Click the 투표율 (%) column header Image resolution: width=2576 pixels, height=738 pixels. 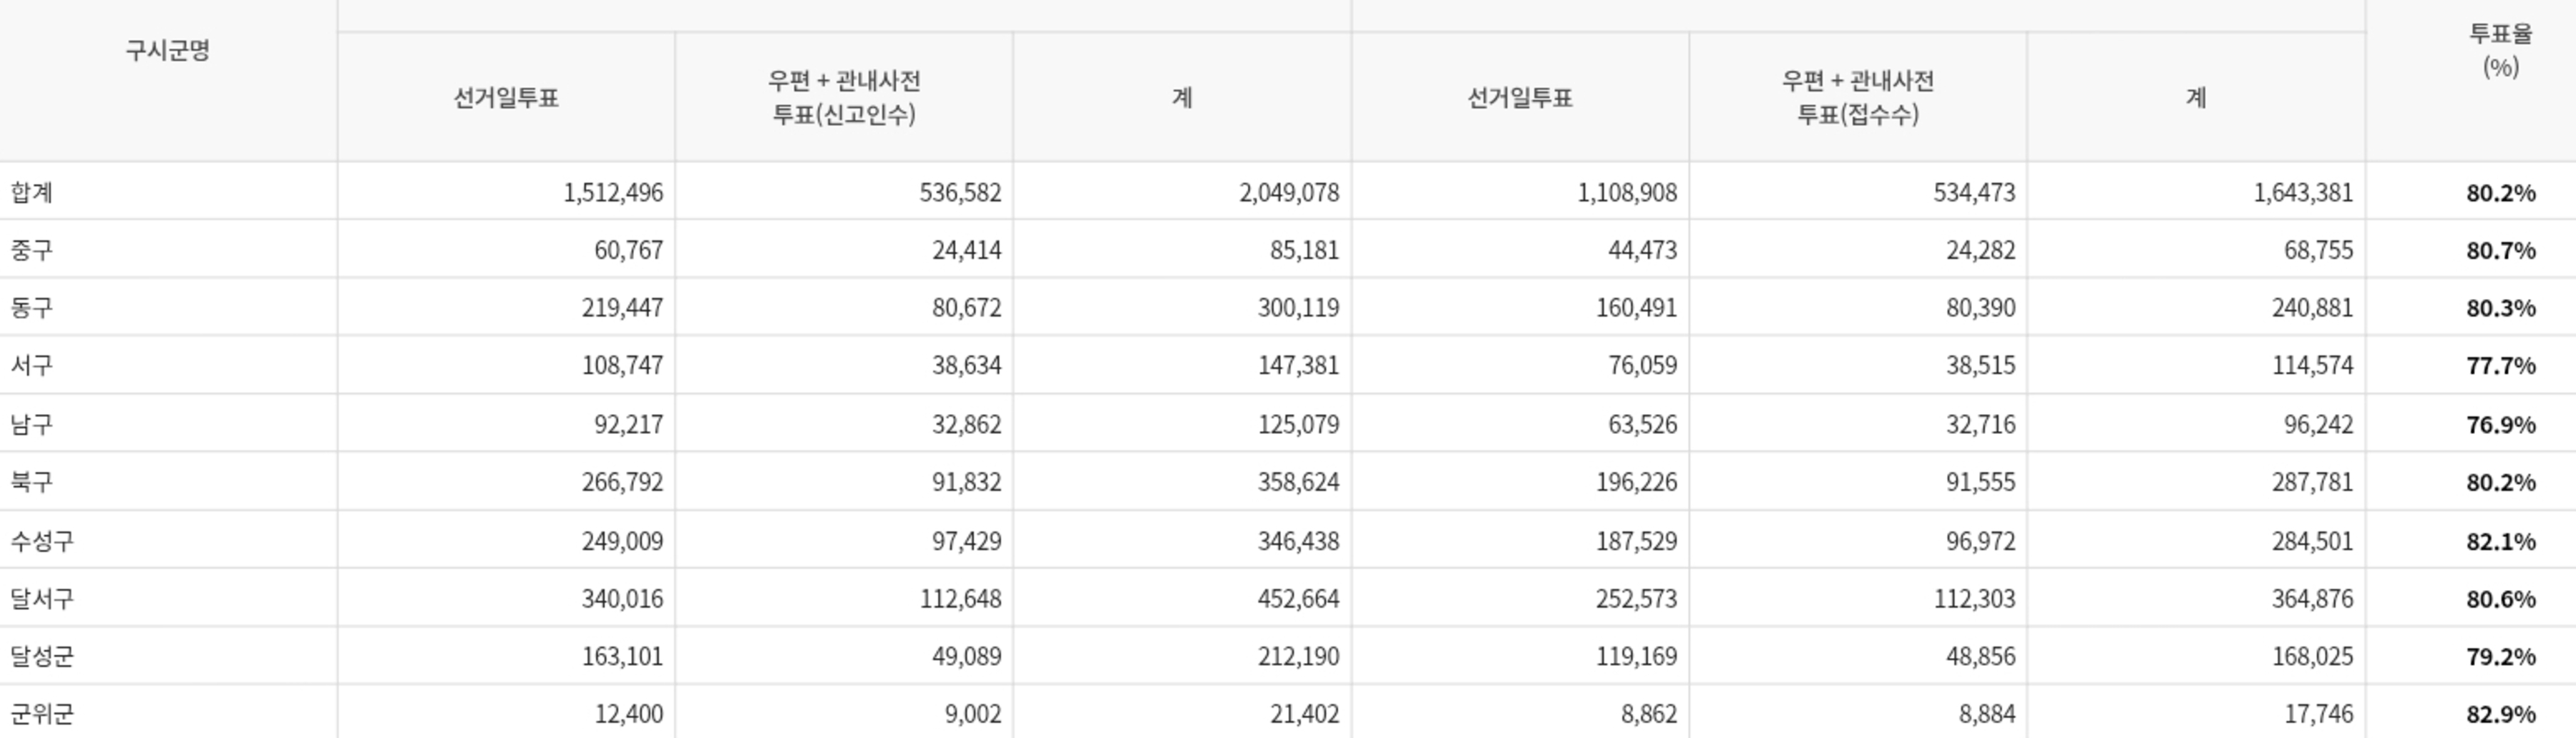pyautogui.click(x=2500, y=50)
